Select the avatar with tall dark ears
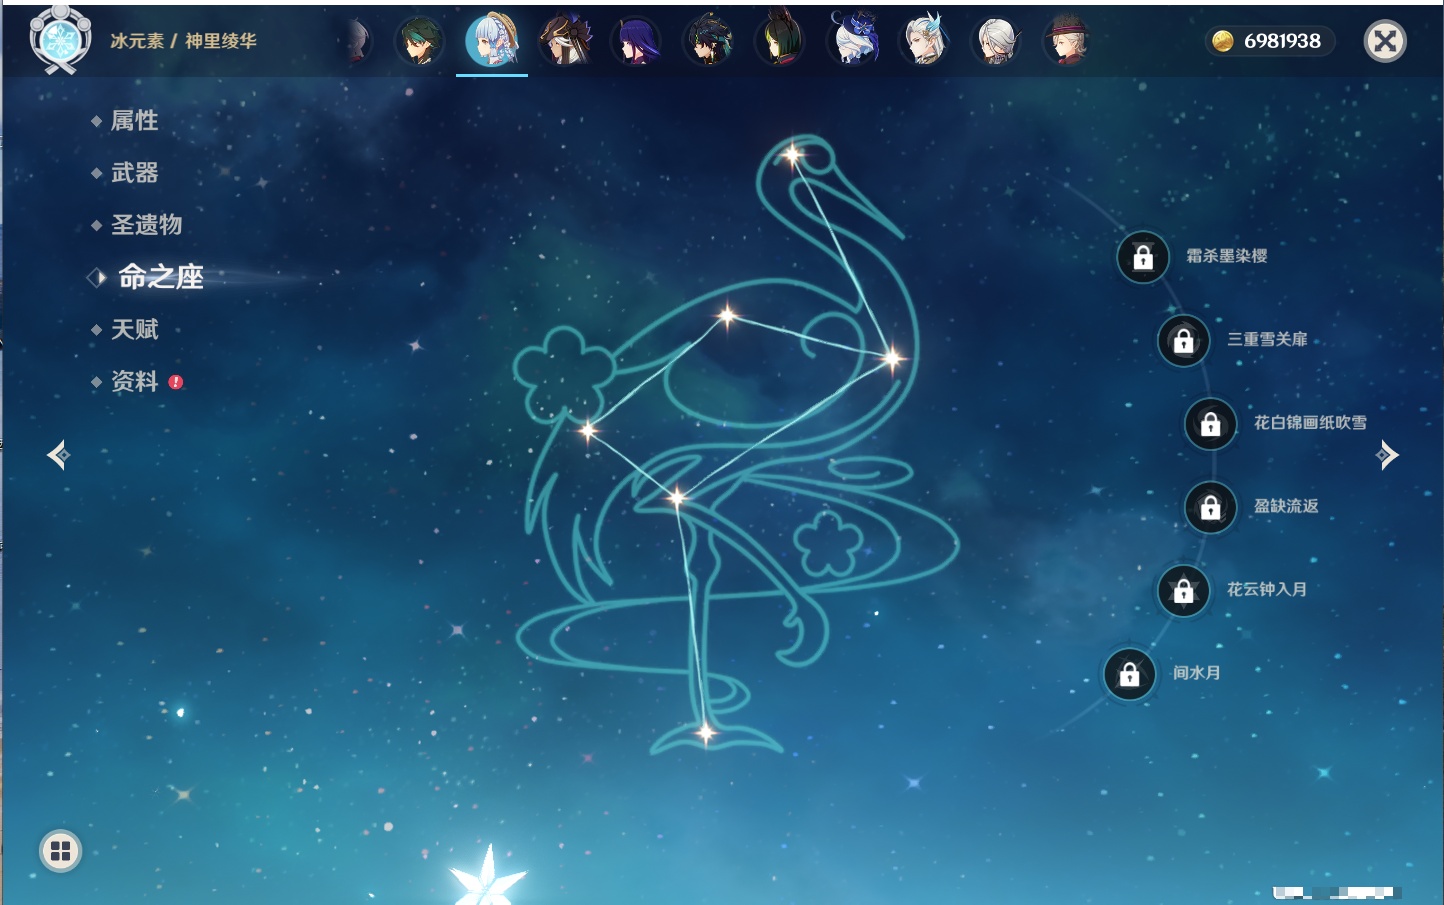The image size is (1444, 905). point(780,39)
